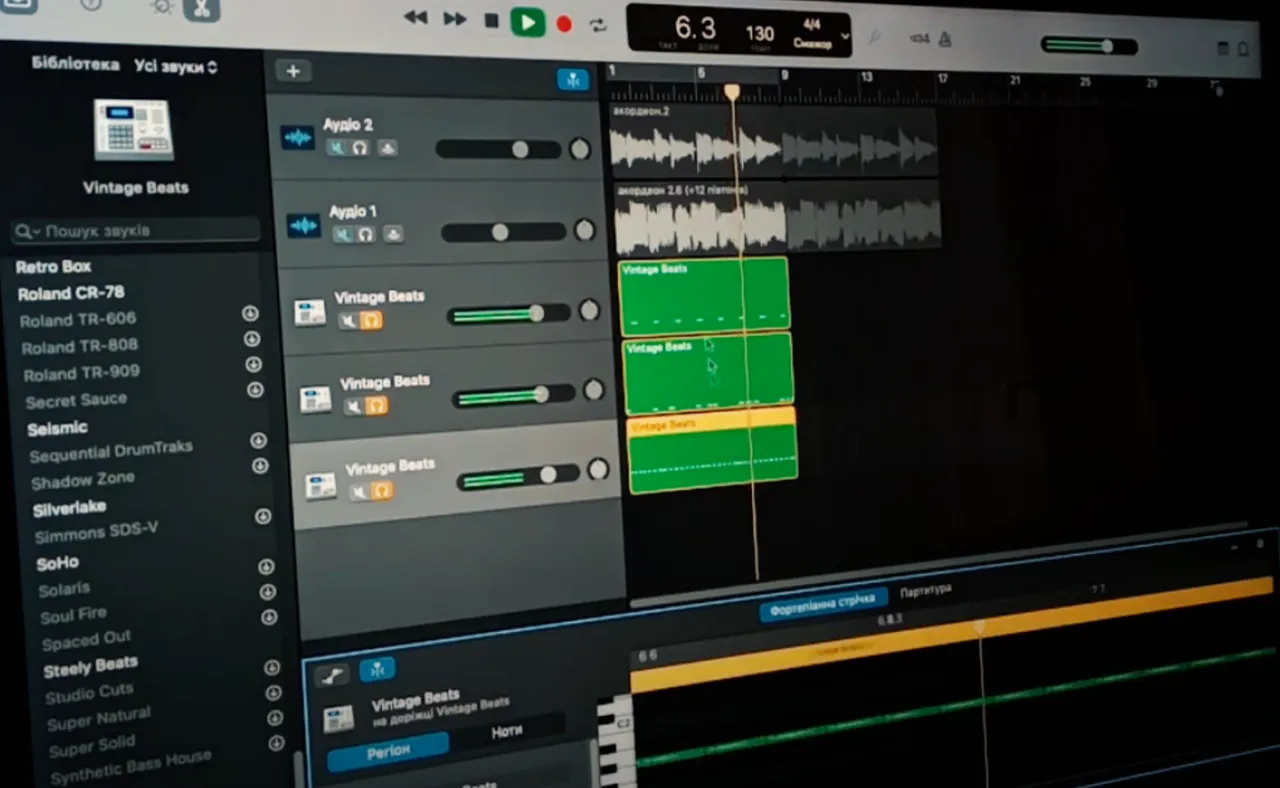This screenshot has height=788, width=1280.
Task: Solo the 'Аудіо 1' track with headphones
Action: (x=366, y=234)
